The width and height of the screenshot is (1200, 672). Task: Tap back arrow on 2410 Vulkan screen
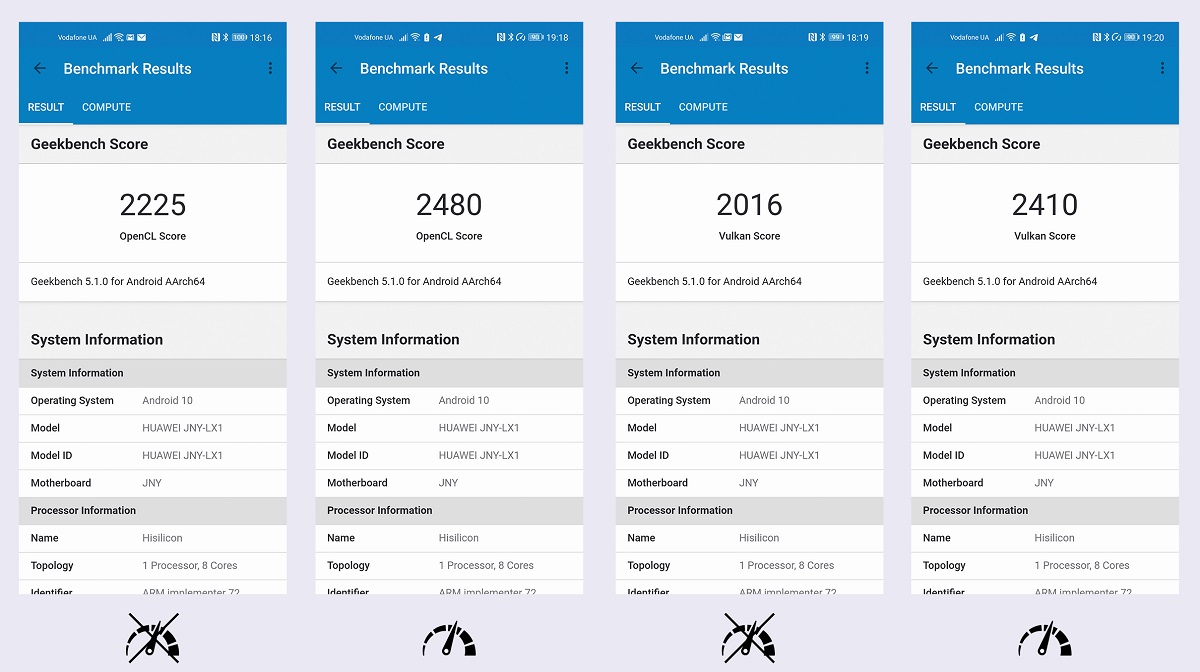click(932, 69)
